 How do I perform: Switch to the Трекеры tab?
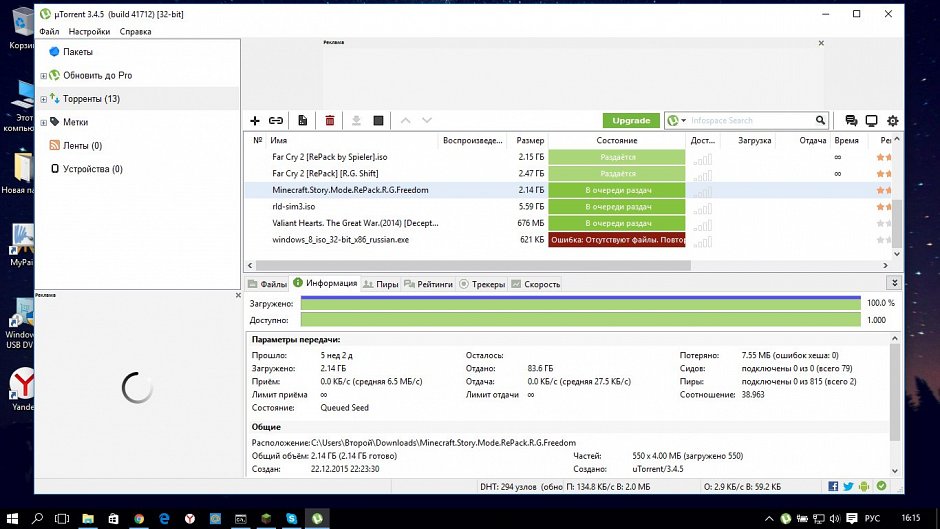pyautogui.click(x=482, y=284)
